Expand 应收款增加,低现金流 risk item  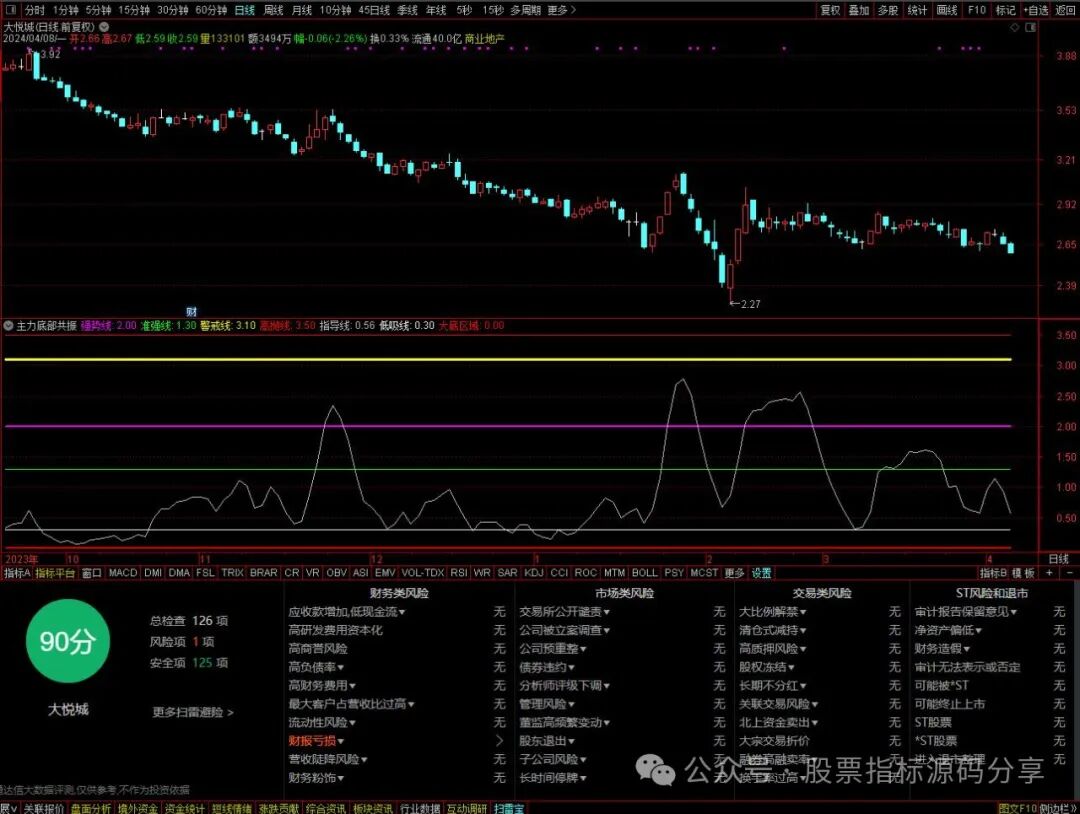click(347, 612)
